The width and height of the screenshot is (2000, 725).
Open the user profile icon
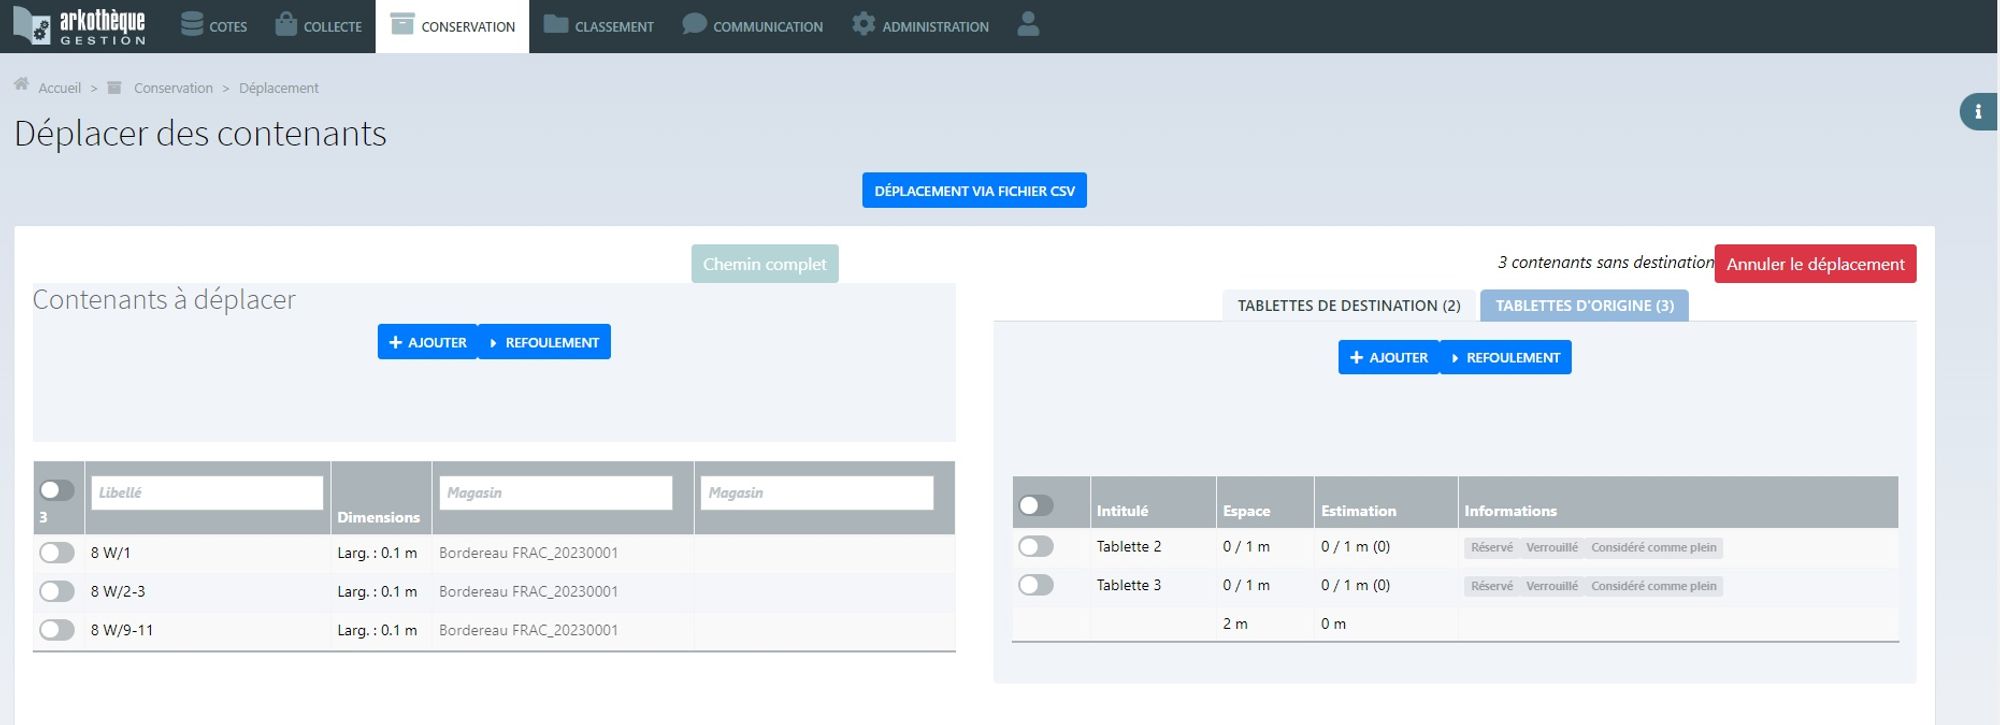1027,25
